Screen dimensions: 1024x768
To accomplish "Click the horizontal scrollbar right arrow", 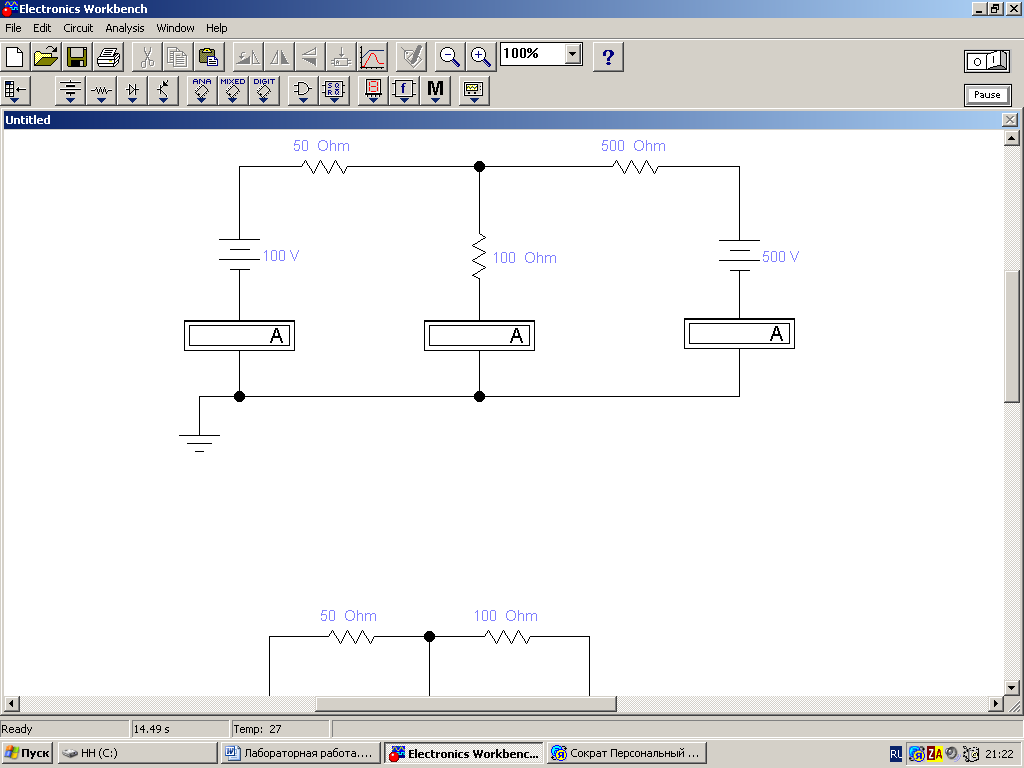I will 995,704.
